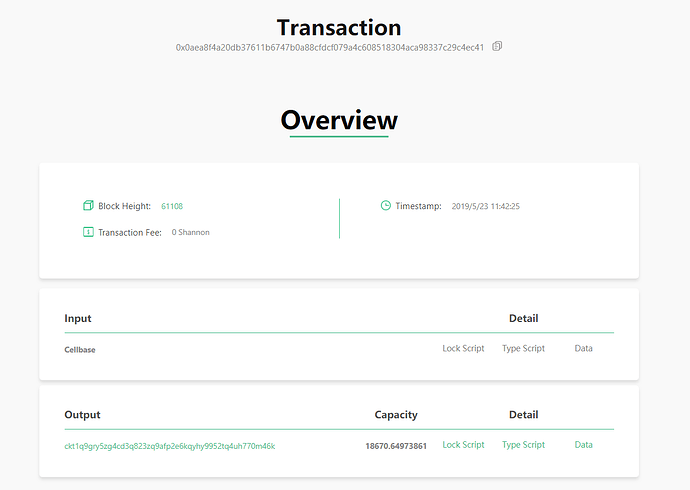Click the Transaction page title
The width and height of the screenshot is (690, 490).
tap(339, 28)
